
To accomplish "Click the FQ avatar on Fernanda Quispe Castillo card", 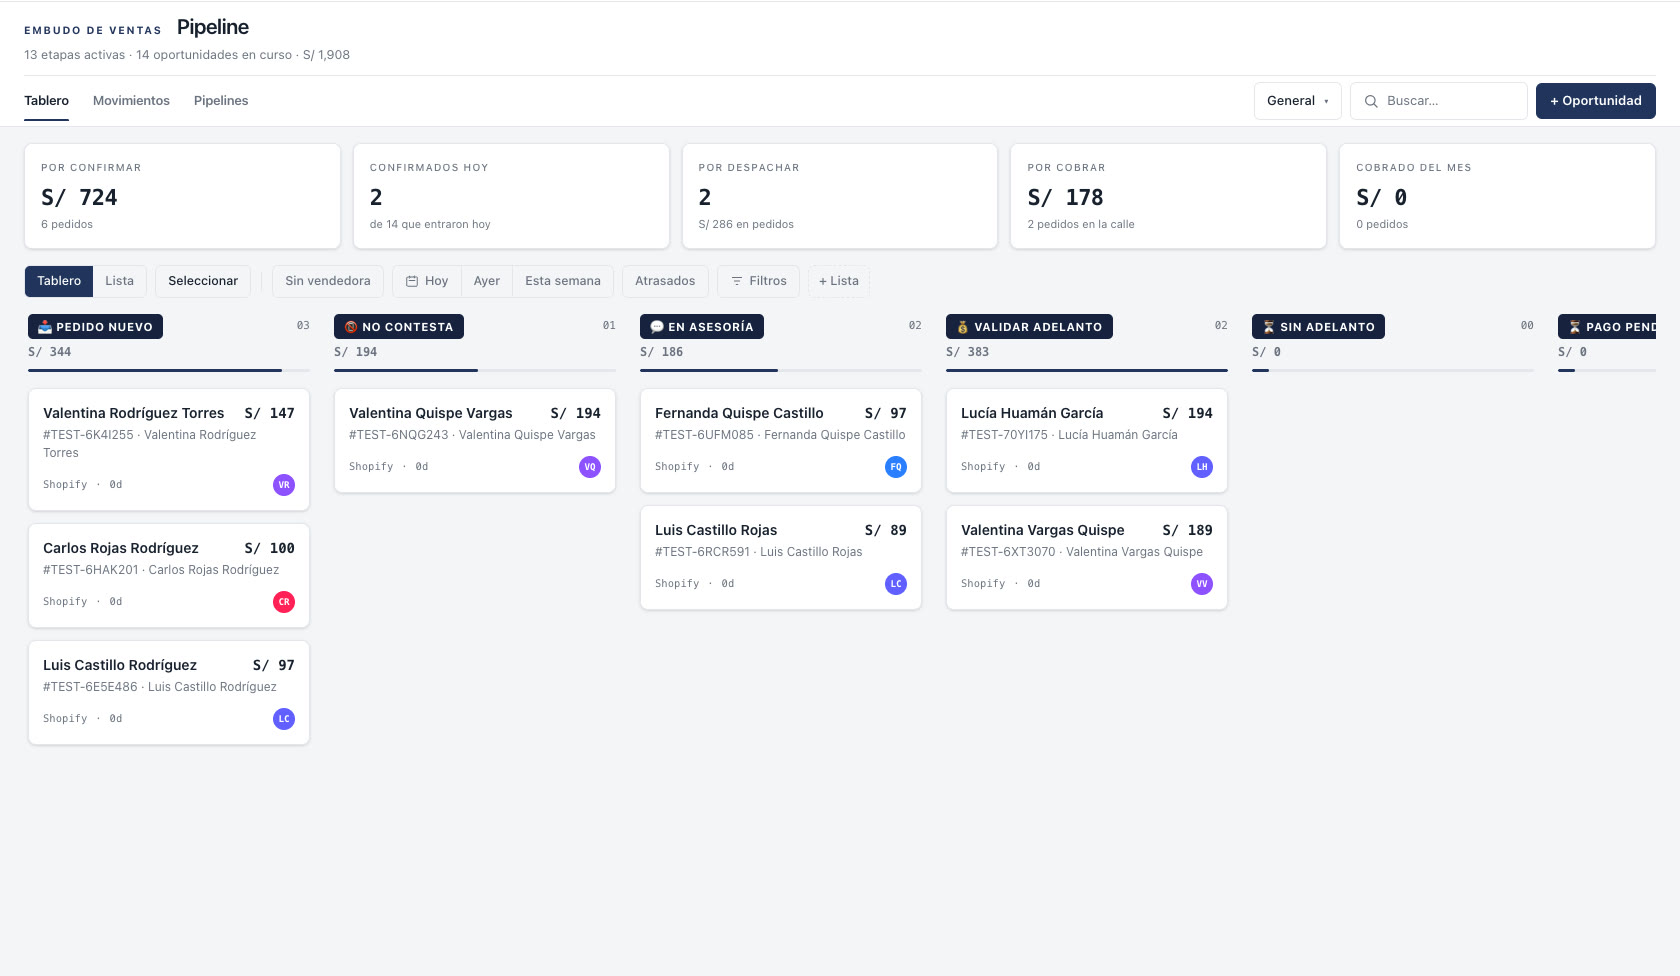I will (x=896, y=467).
